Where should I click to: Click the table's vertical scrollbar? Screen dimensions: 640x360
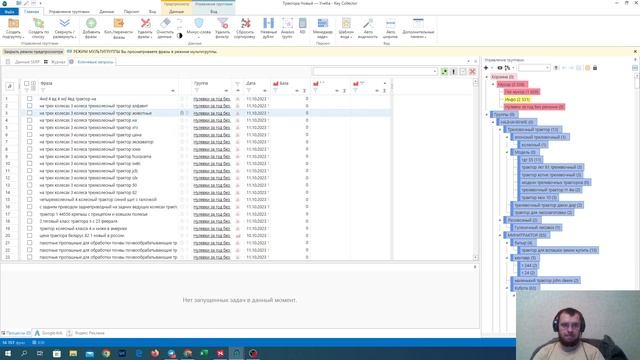[476, 169]
